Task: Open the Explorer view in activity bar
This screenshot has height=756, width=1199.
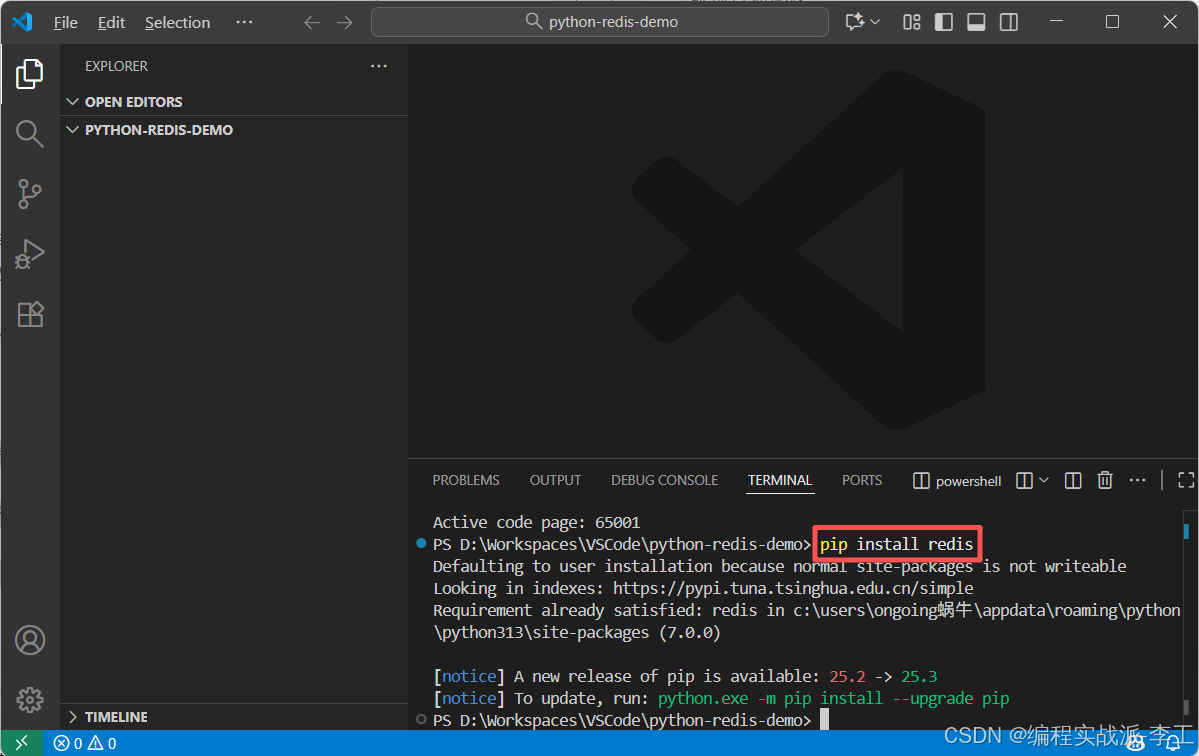Action: coord(30,74)
